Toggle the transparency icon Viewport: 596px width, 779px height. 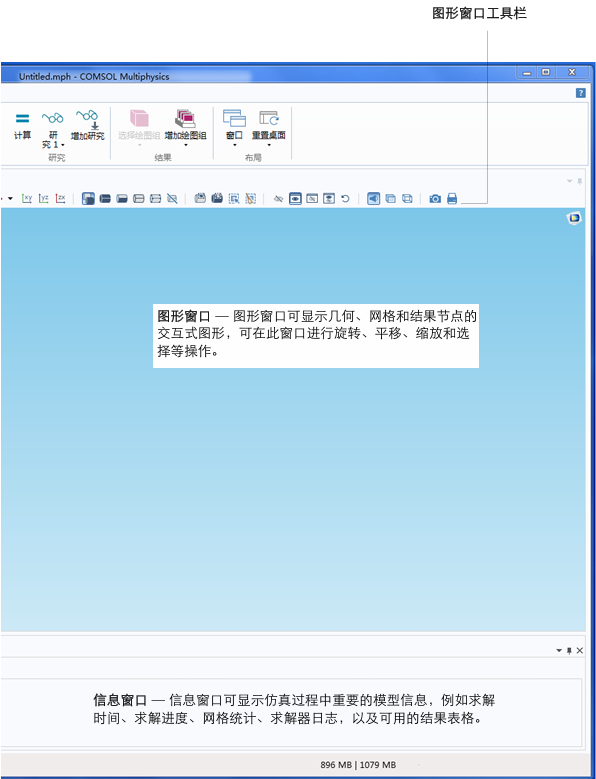coord(390,199)
